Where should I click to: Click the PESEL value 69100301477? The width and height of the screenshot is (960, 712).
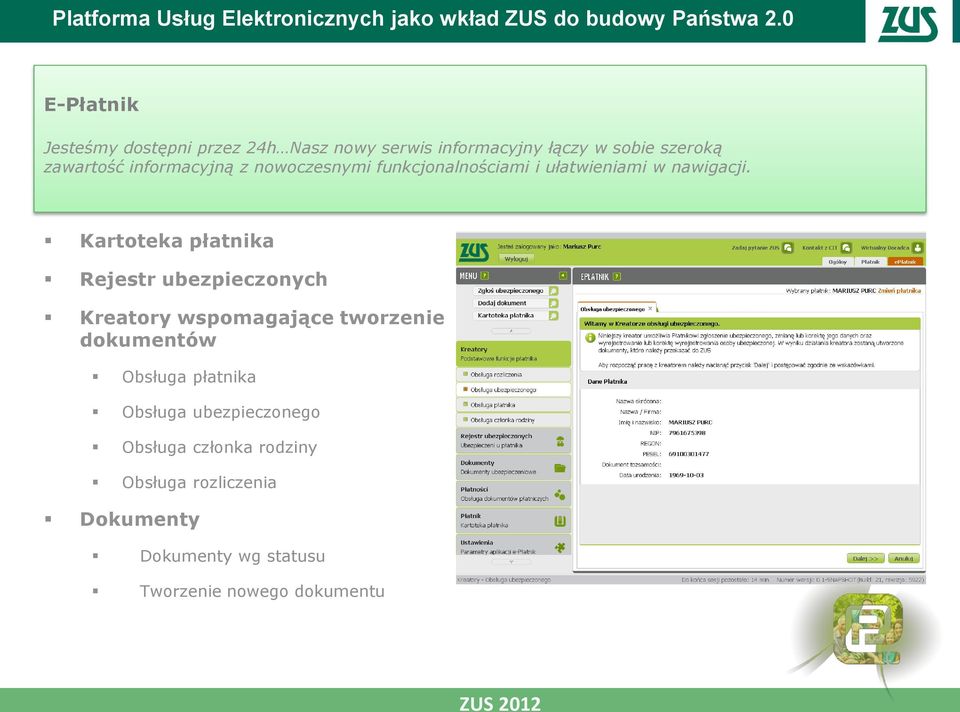(x=689, y=454)
